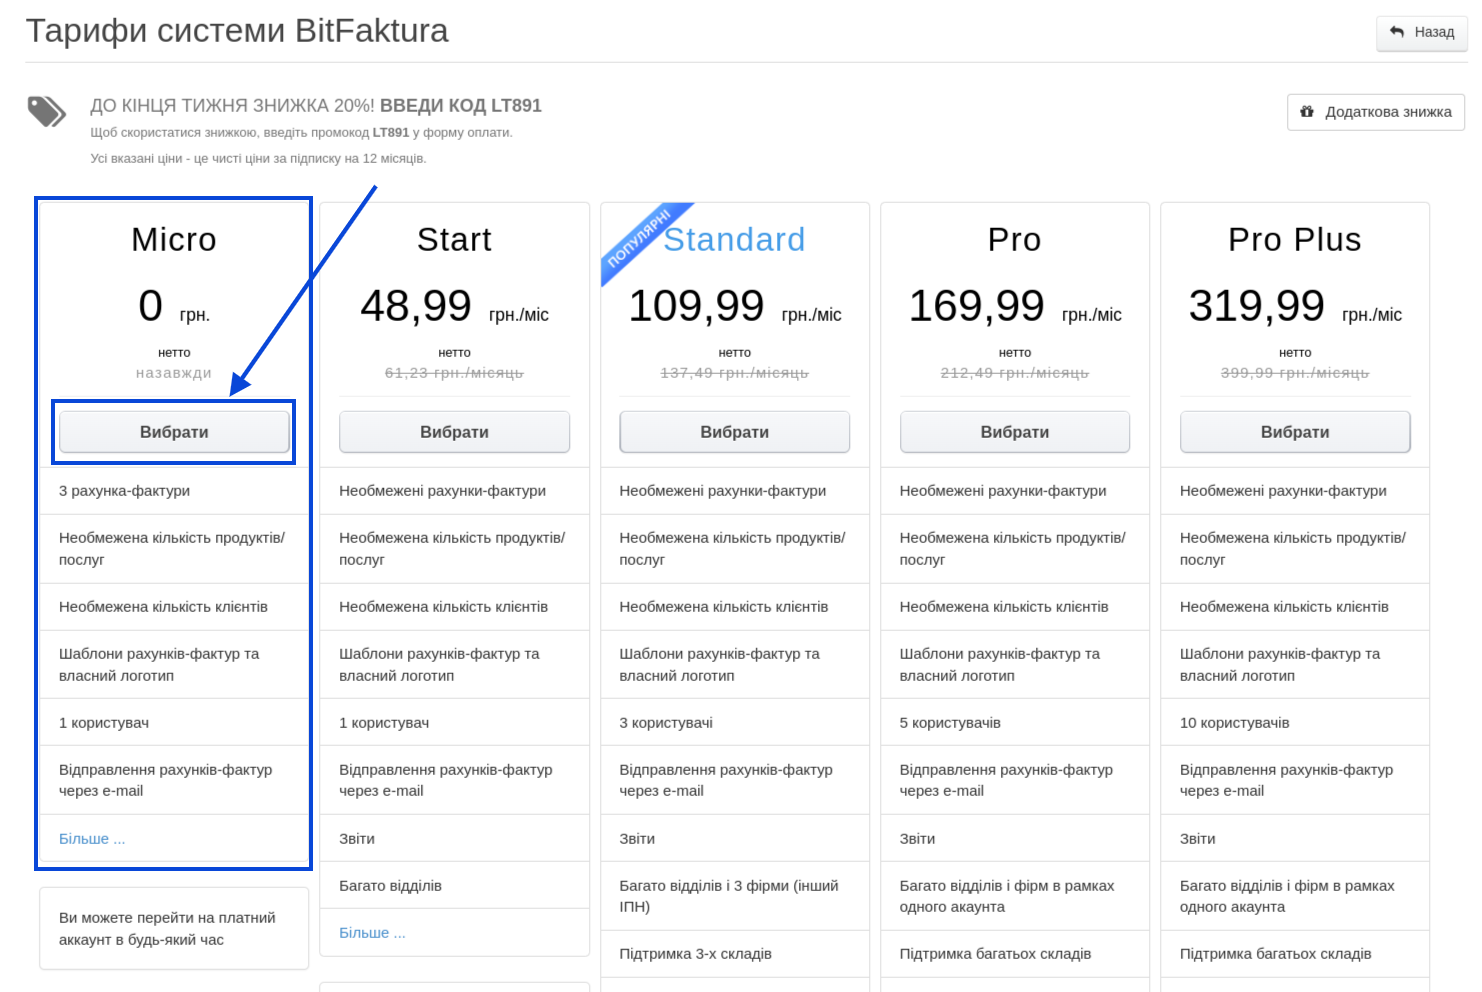The height and width of the screenshot is (992, 1482).
Task: Click the back arrow icon beside Назад
Action: 1397,32
